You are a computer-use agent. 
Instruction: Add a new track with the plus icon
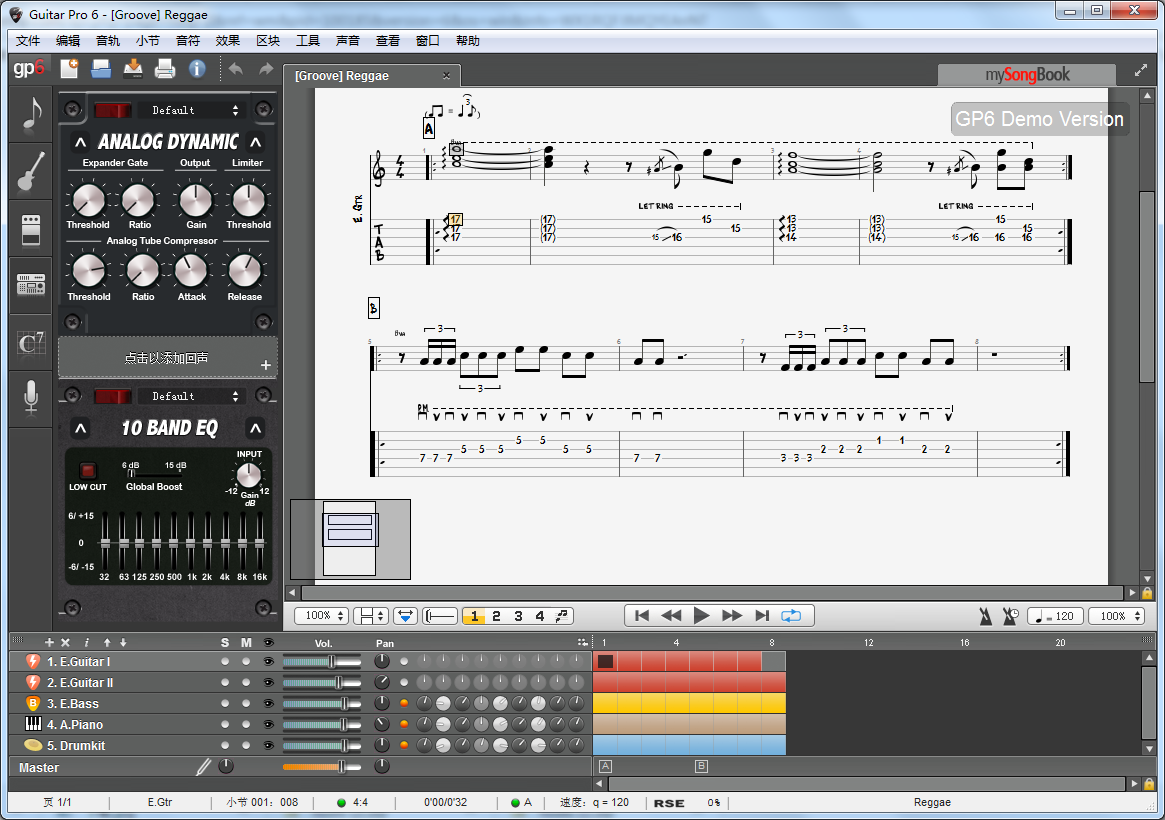pos(48,642)
